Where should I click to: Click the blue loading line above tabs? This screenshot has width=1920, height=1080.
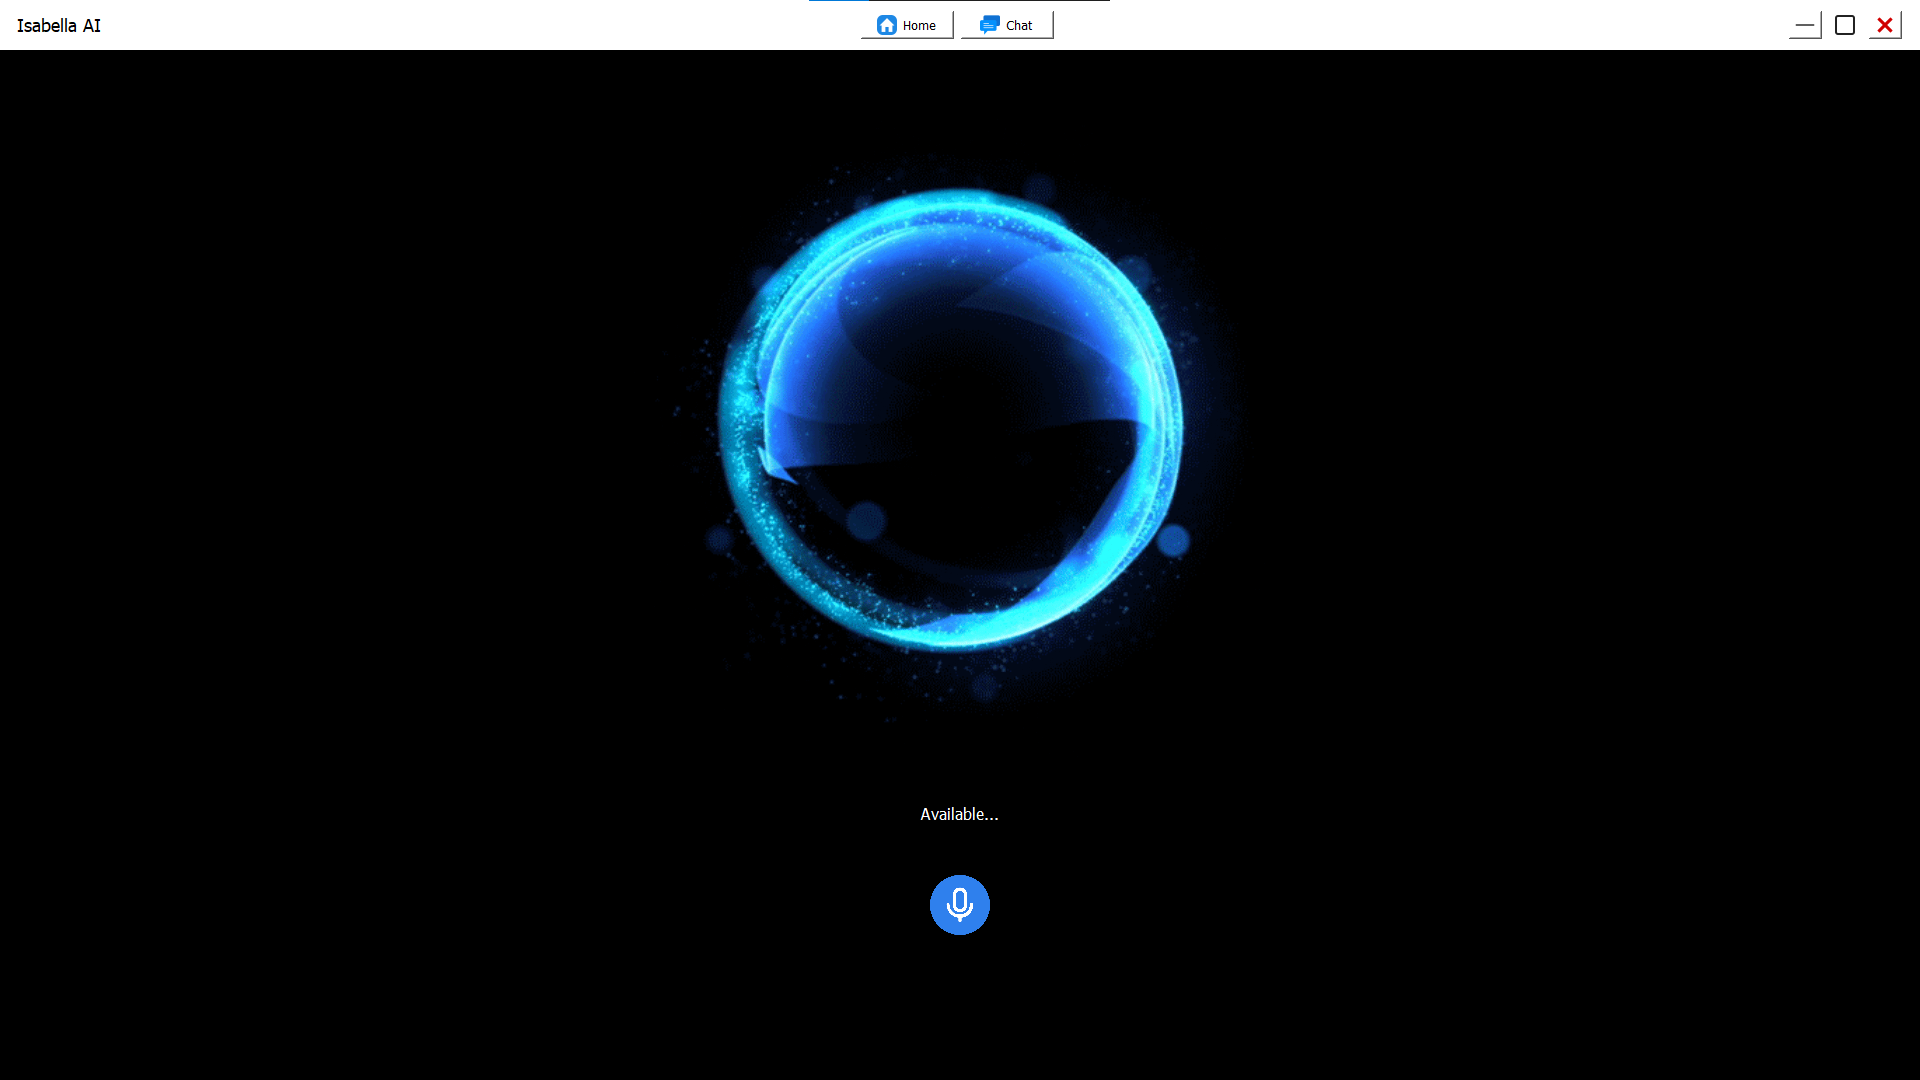[x=840, y=1]
